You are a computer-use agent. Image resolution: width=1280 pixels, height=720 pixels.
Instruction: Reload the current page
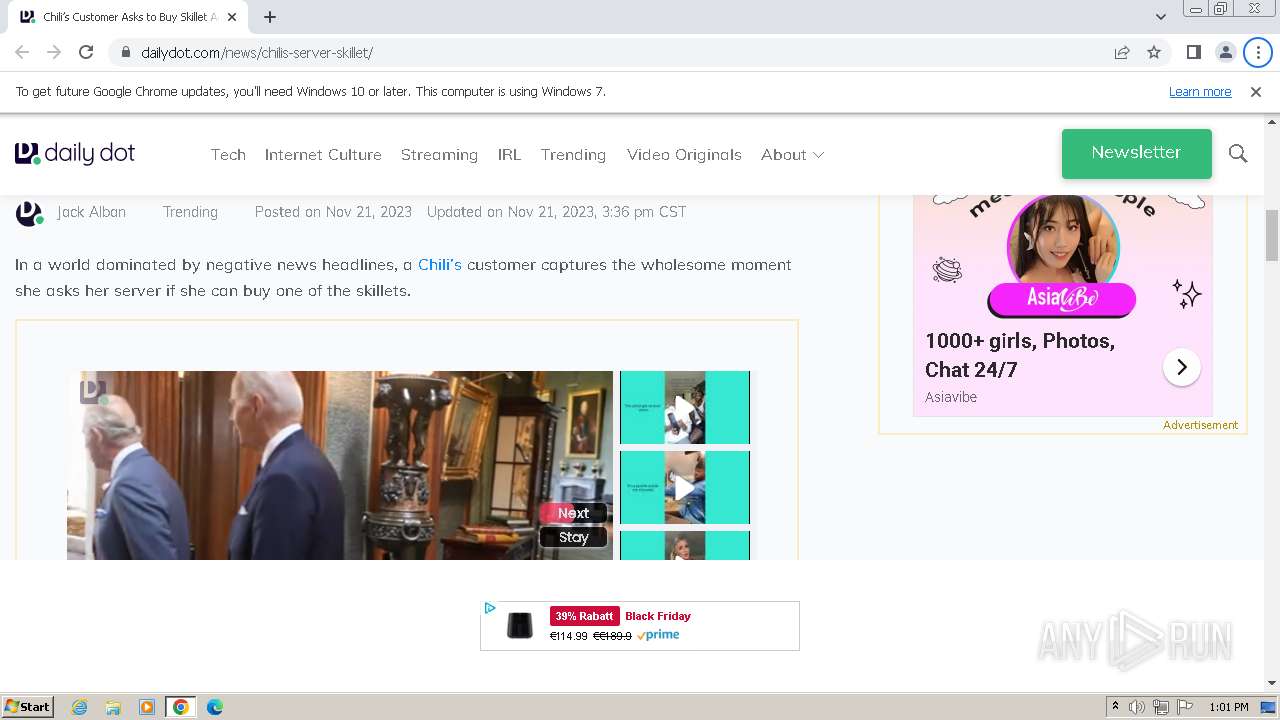[86, 52]
